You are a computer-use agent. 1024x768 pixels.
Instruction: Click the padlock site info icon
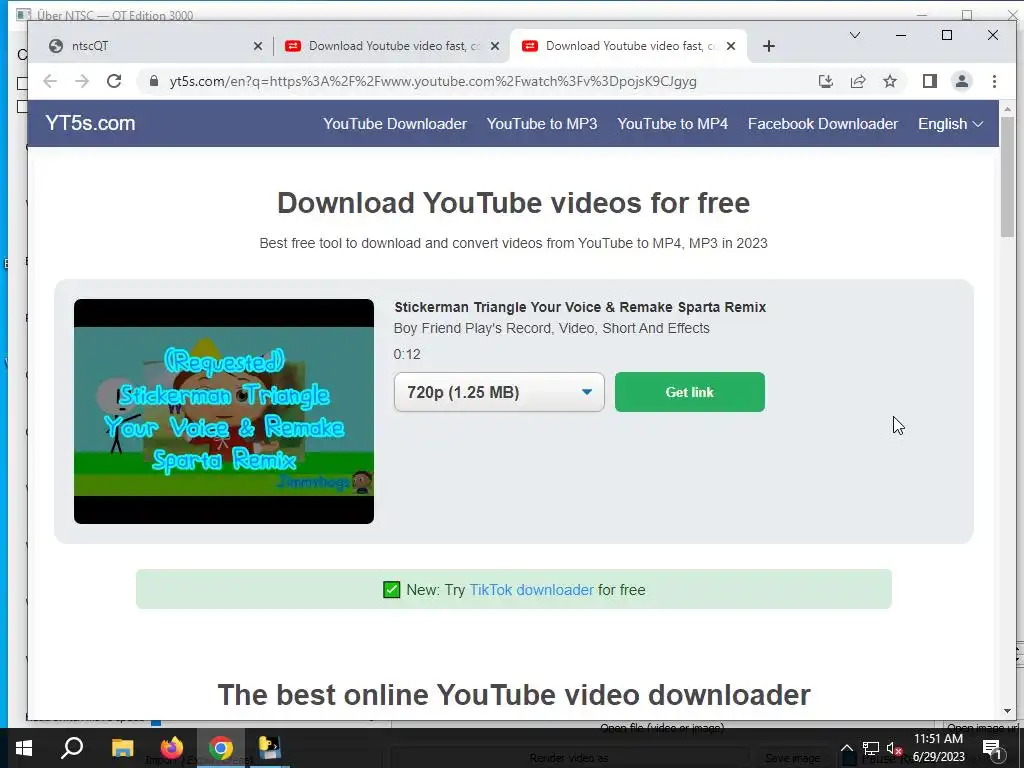point(154,81)
